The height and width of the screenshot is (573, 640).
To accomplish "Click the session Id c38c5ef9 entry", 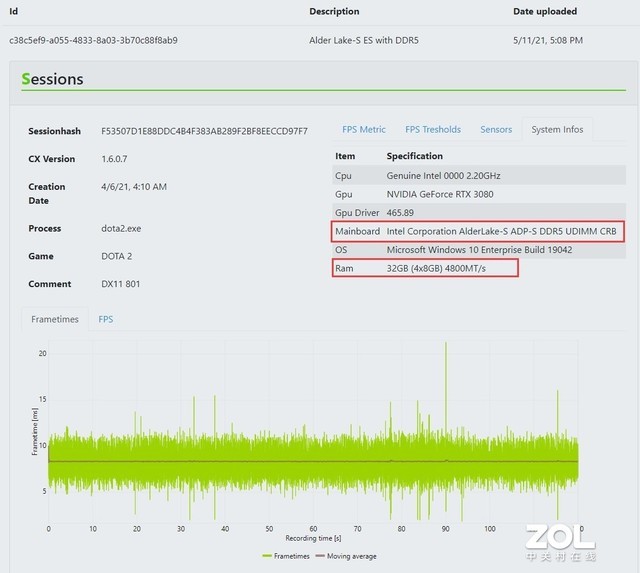I will (x=93, y=40).
